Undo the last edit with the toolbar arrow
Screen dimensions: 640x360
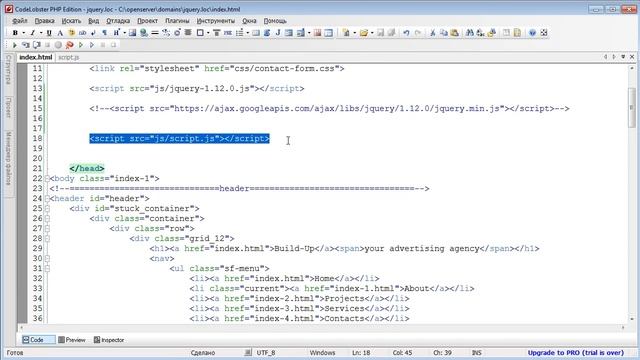pos(406,33)
